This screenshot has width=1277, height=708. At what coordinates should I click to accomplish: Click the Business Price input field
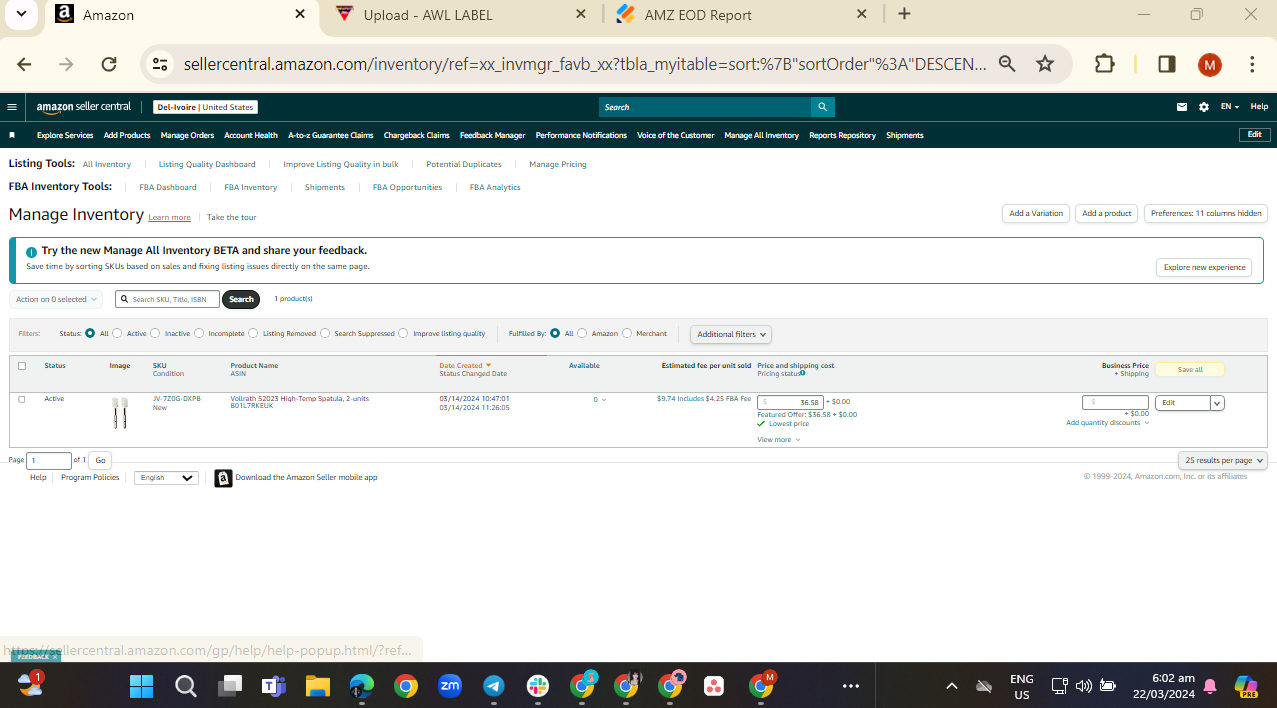[1115, 402]
